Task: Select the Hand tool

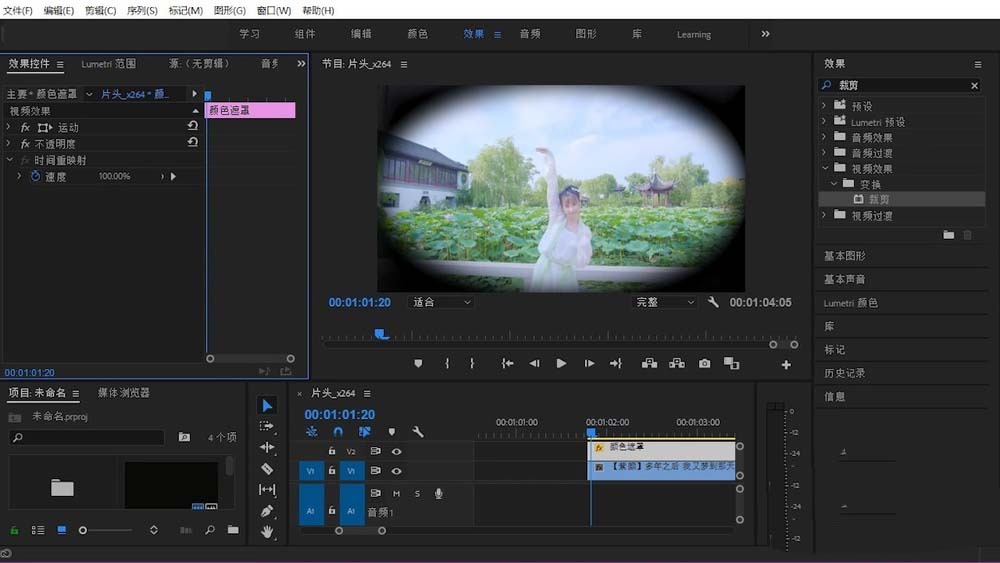Action: point(267,531)
